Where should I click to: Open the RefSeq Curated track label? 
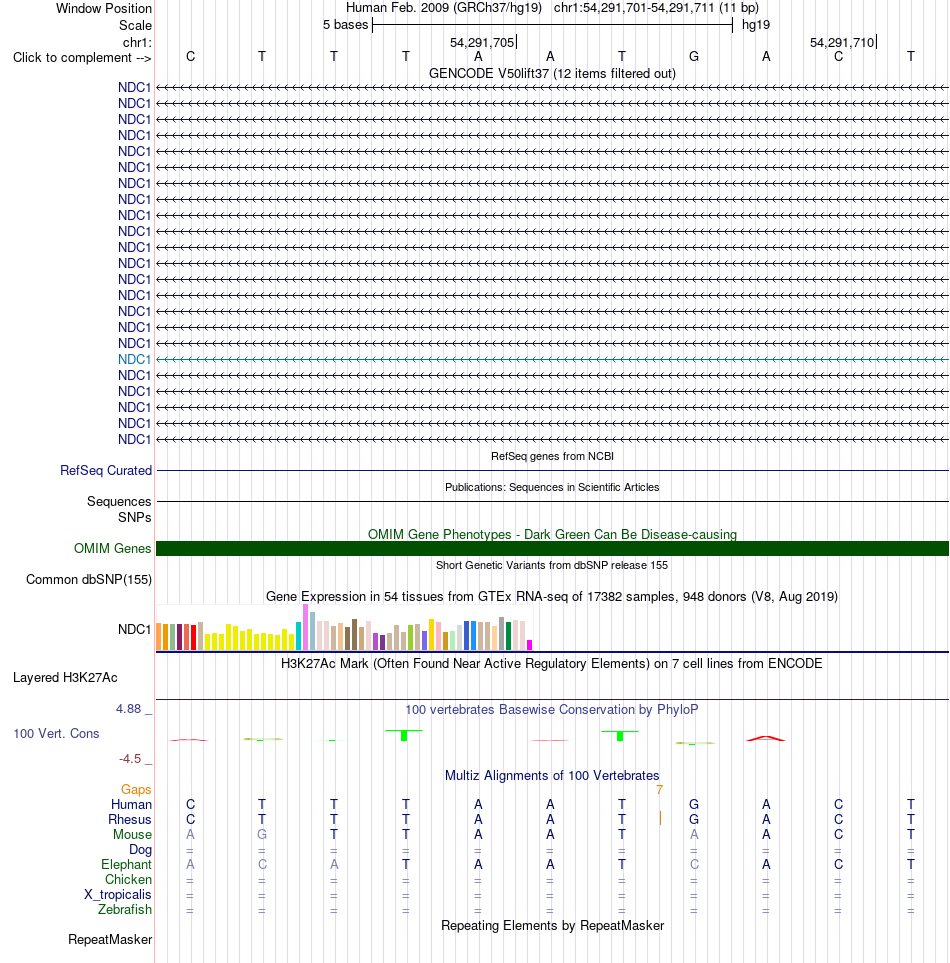pos(106,470)
